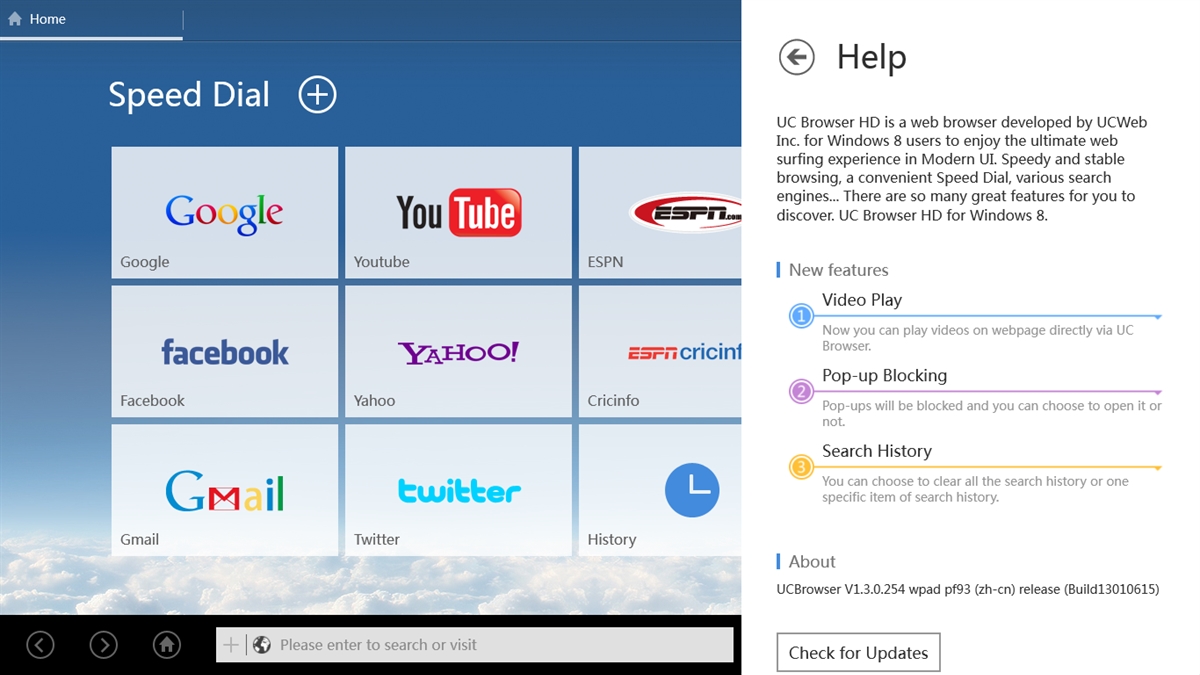Open the Google speed dial tile

point(225,212)
